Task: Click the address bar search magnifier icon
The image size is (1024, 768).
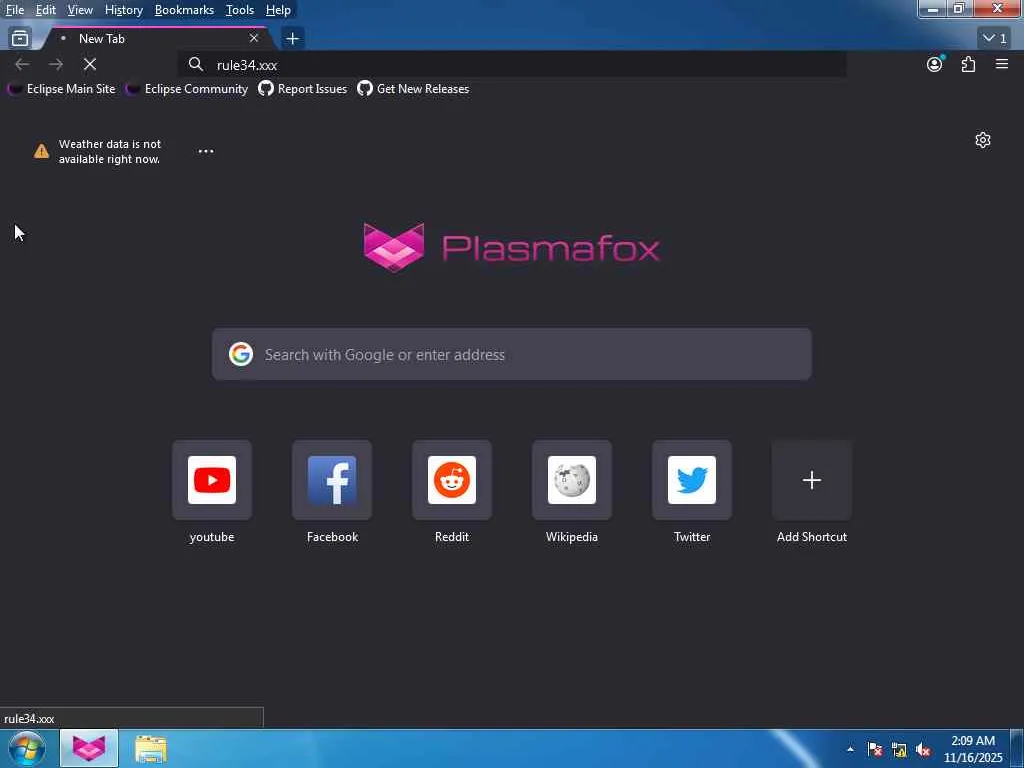Action: tap(196, 64)
